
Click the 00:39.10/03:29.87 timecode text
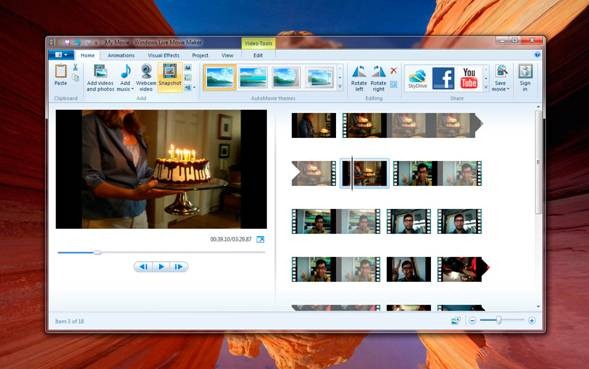[231, 239]
